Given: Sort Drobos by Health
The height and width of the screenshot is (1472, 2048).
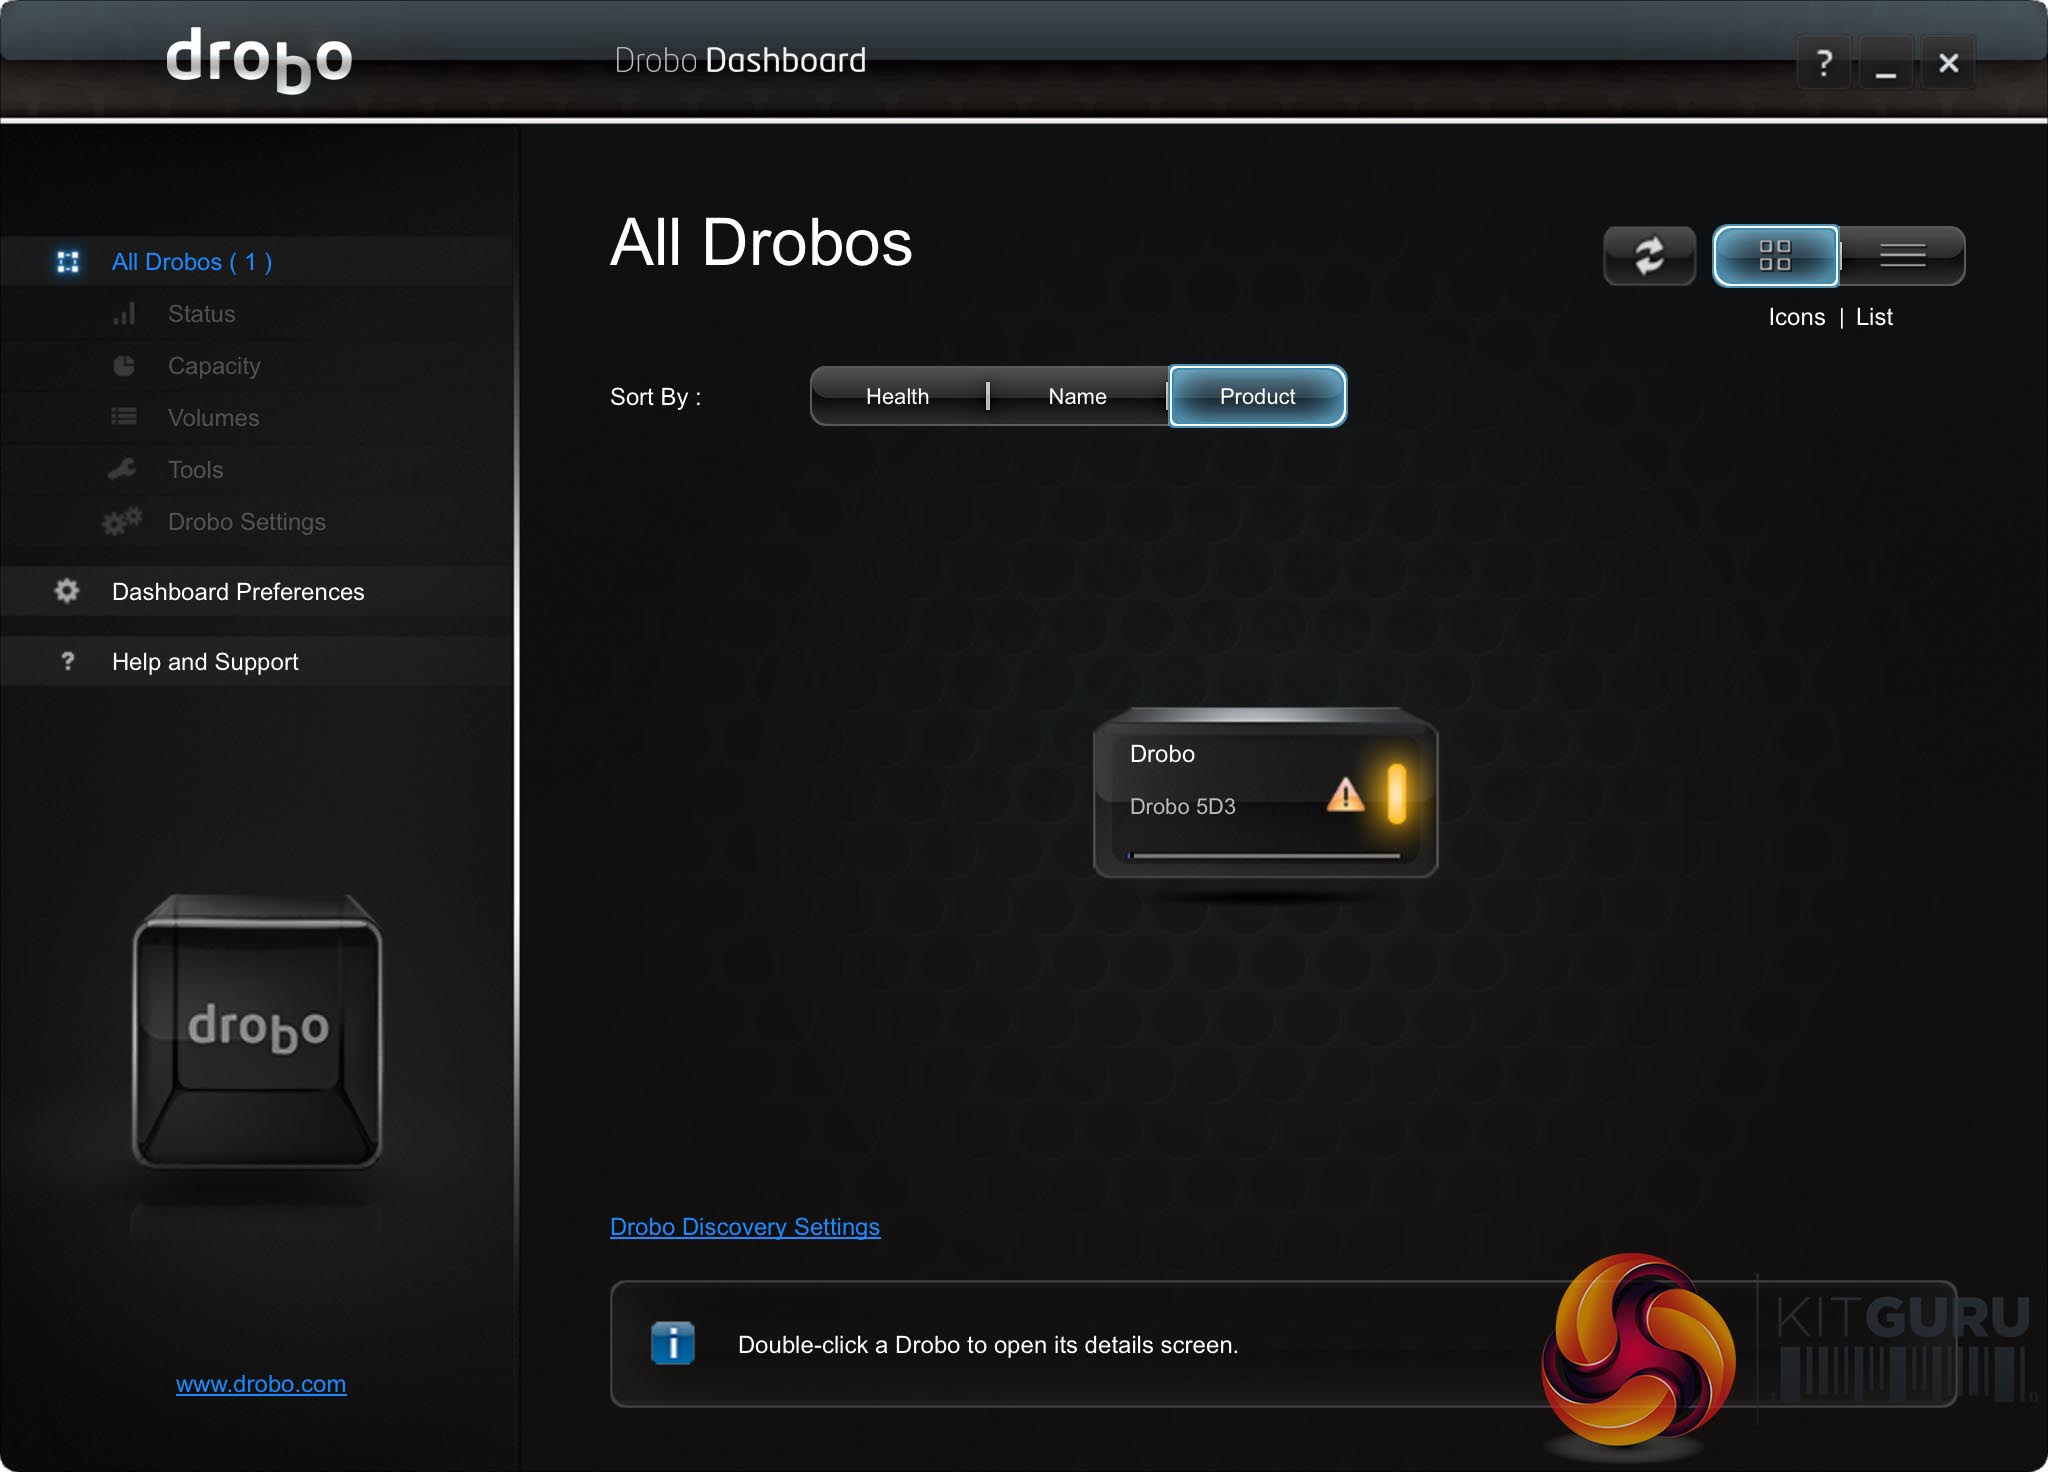Looking at the screenshot, I should click(x=897, y=397).
